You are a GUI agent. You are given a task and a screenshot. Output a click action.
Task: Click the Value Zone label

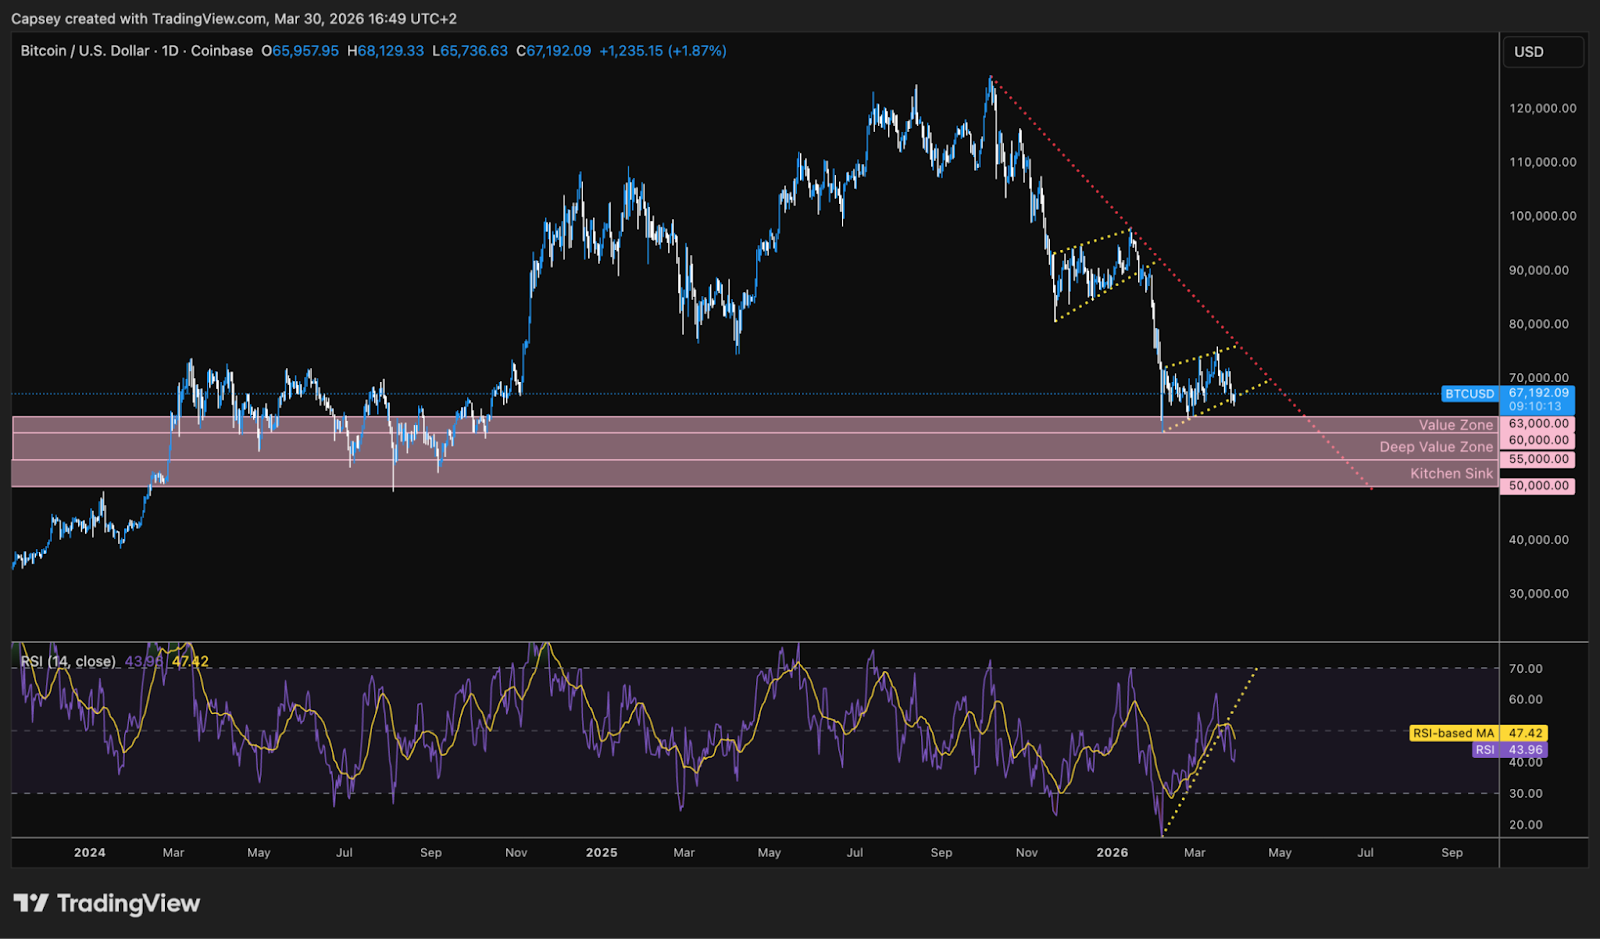tap(1455, 424)
